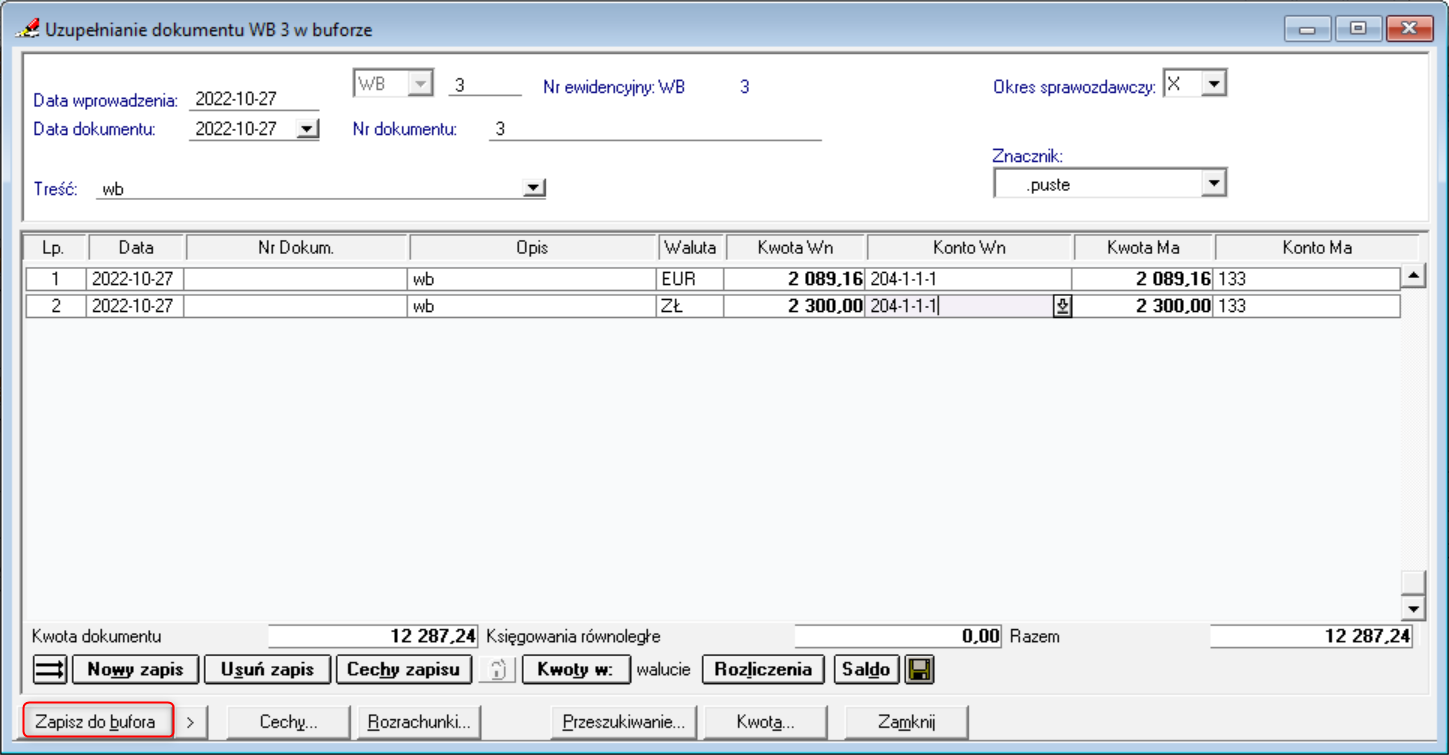1449x755 pixels.
Task: Click the Opis column header
Action: point(533,247)
